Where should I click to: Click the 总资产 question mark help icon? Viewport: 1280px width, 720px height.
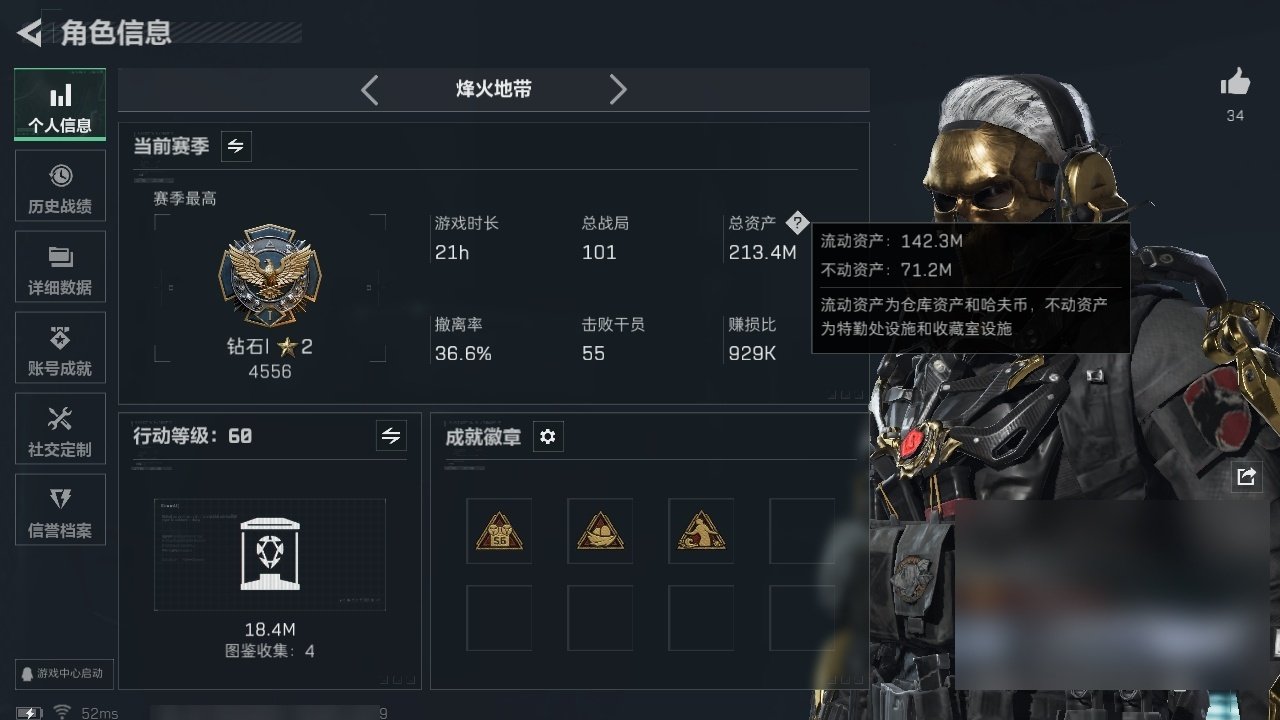[796, 222]
